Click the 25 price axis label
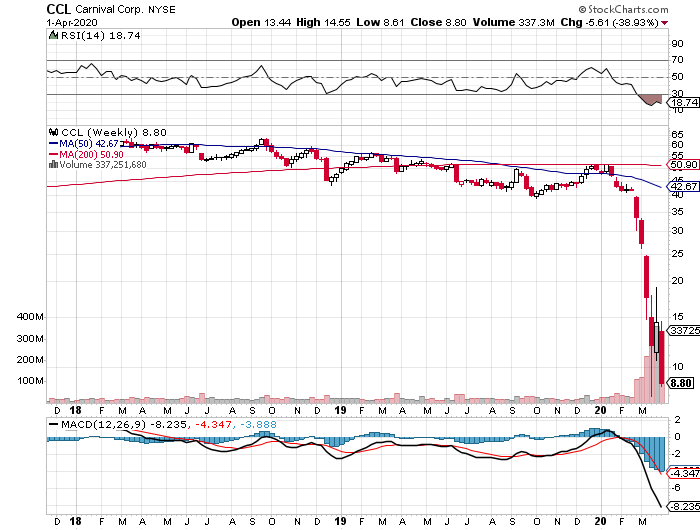700x530 pixels. 677,254
